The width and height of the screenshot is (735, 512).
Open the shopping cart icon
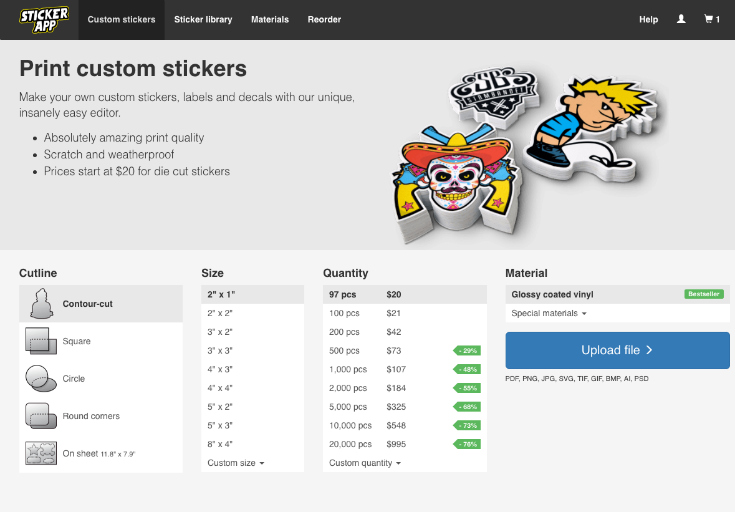coord(711,19)
